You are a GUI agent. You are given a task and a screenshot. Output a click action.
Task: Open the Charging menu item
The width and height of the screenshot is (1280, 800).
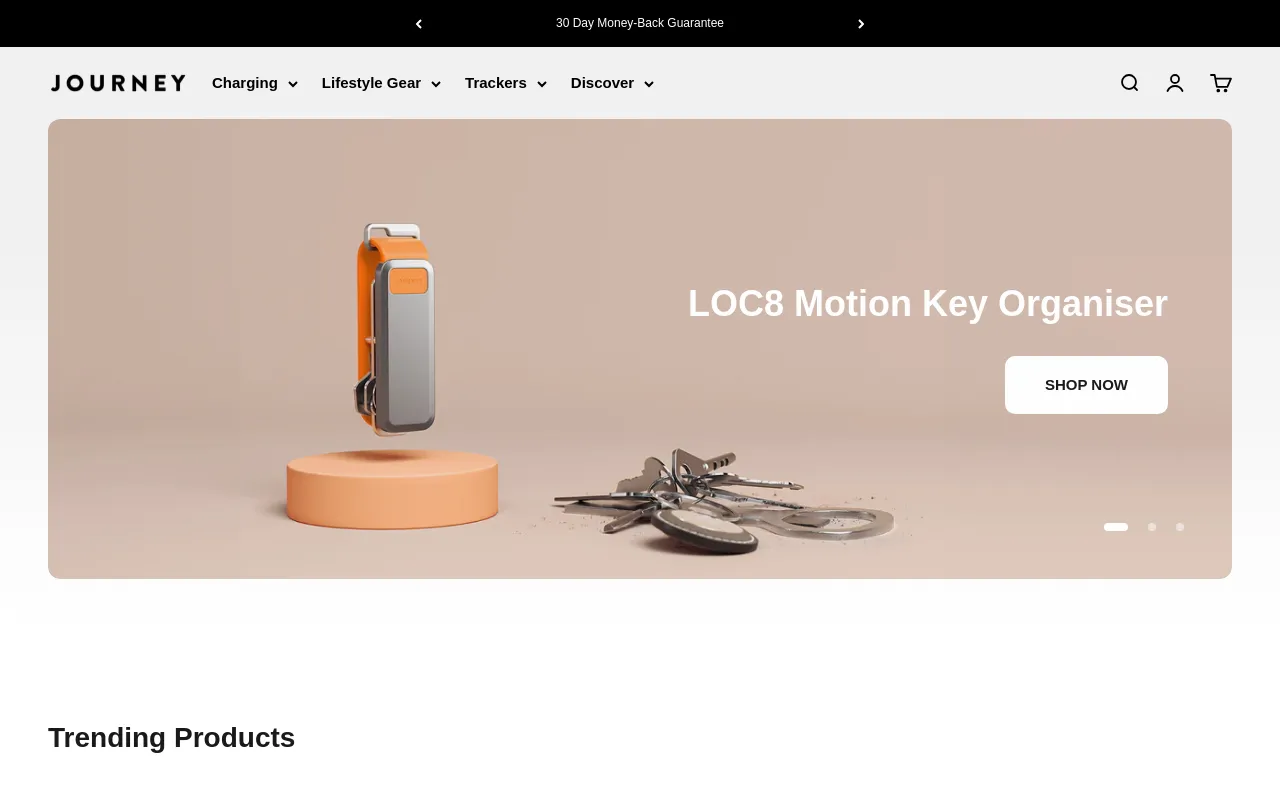click(x=245, y=83)
